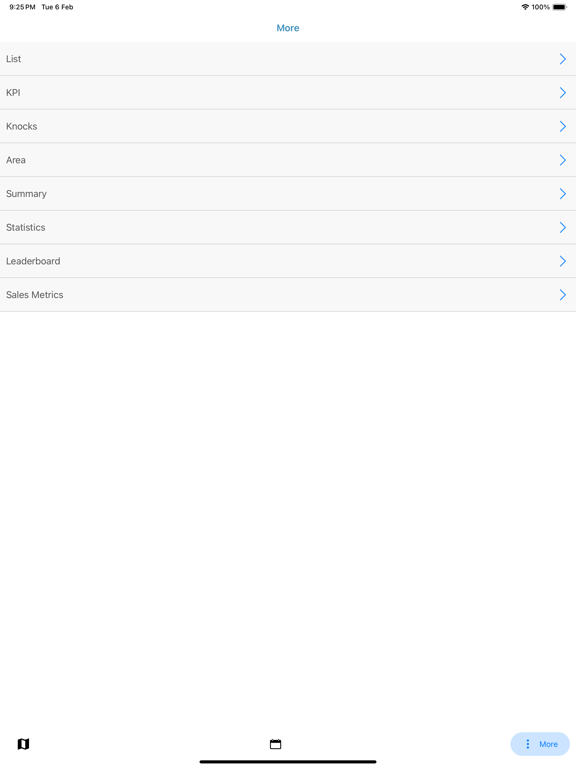Expand the List row chevron
576x768 pixels.
[563, 59]
